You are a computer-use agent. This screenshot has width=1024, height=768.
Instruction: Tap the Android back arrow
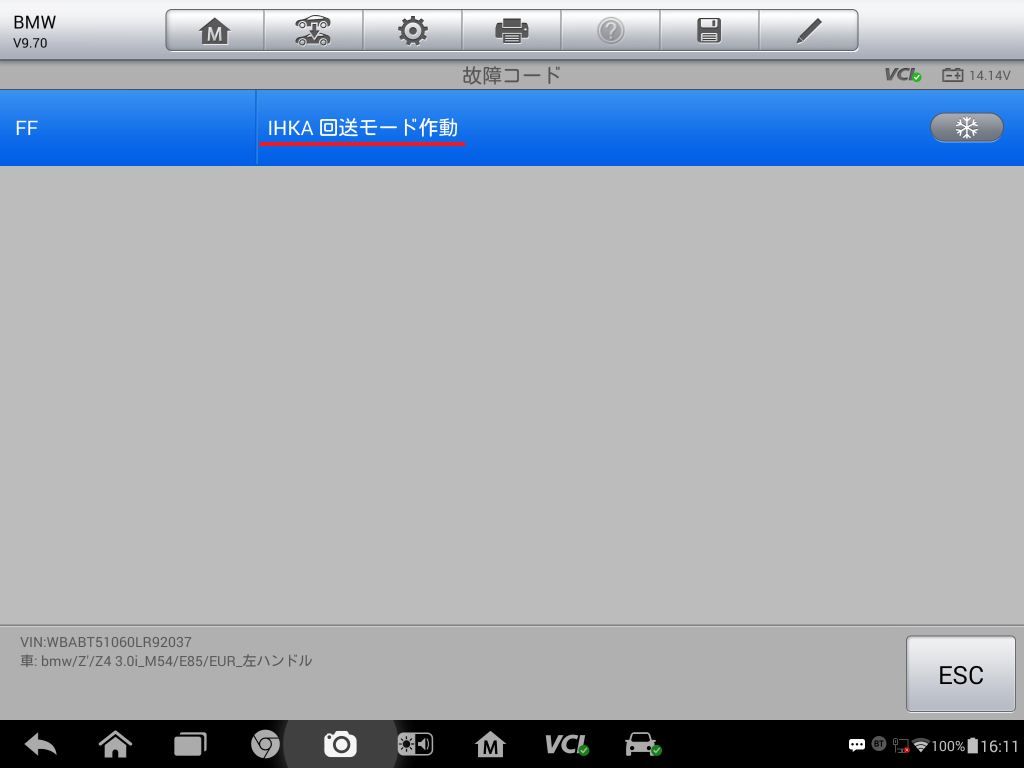[40, 744]
